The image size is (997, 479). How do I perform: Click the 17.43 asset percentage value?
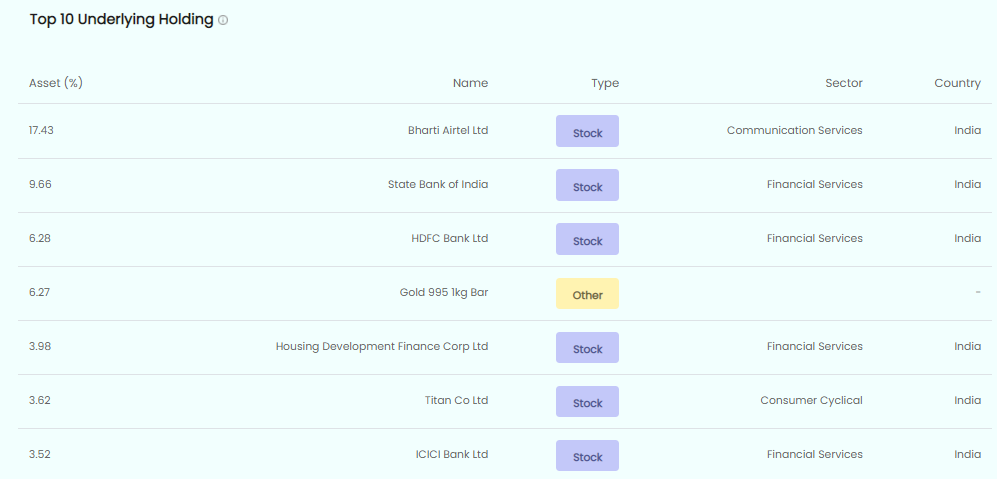(41, 130)
